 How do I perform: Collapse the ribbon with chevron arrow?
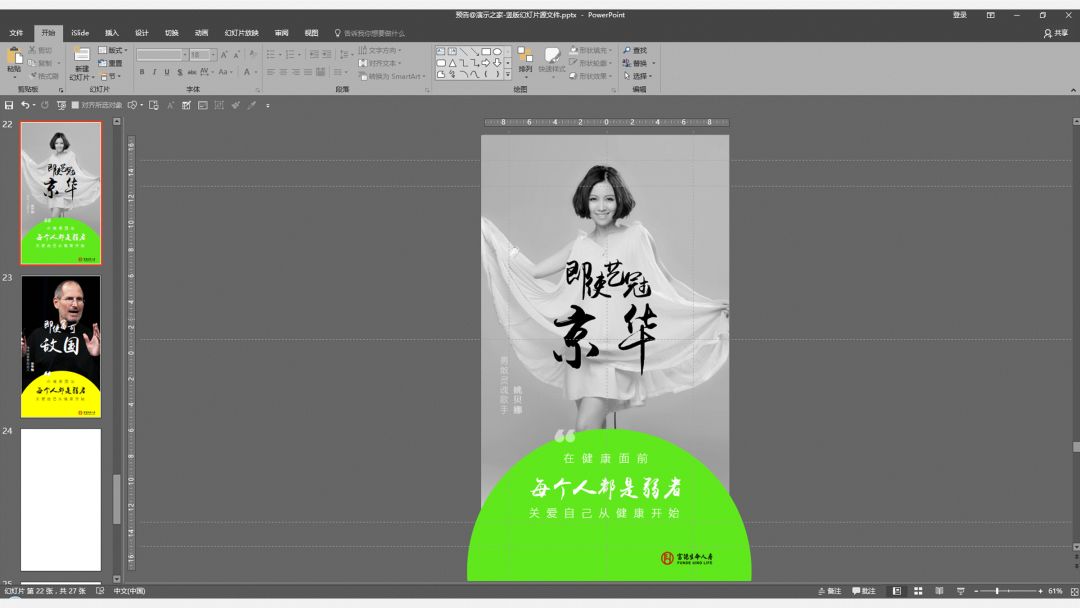click(1072, 90)
